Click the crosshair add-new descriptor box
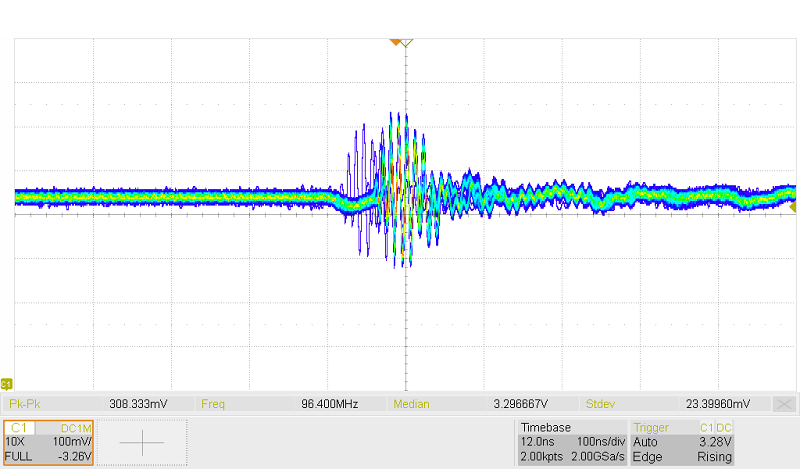Screen dimensions: 800x469 [142, 442]
